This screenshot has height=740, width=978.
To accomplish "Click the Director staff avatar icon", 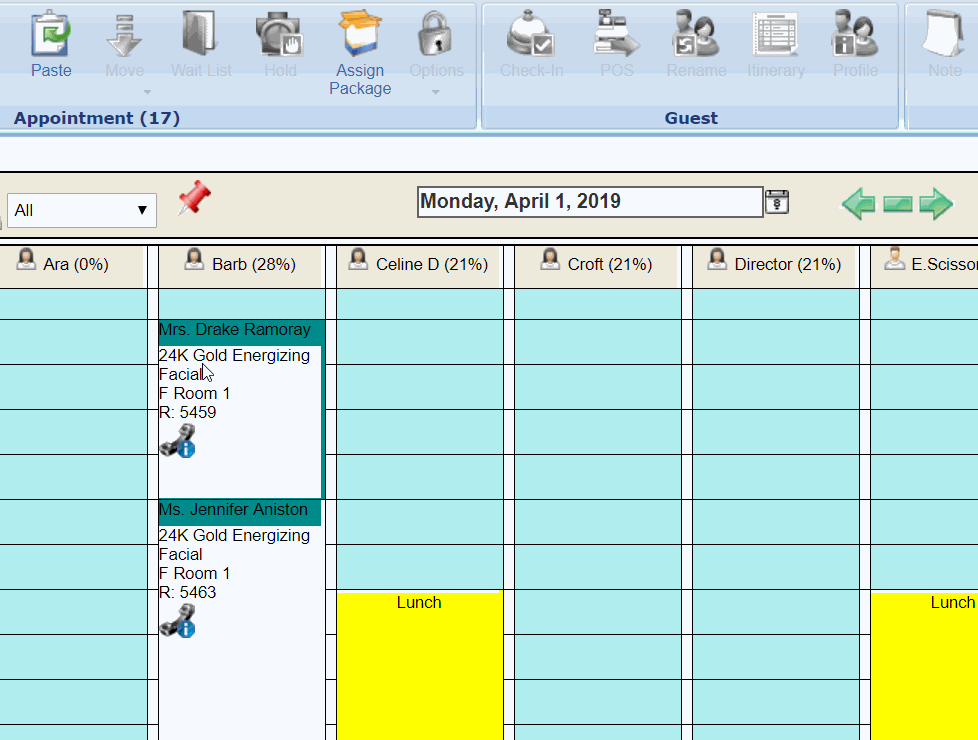I will coord(717,259).
